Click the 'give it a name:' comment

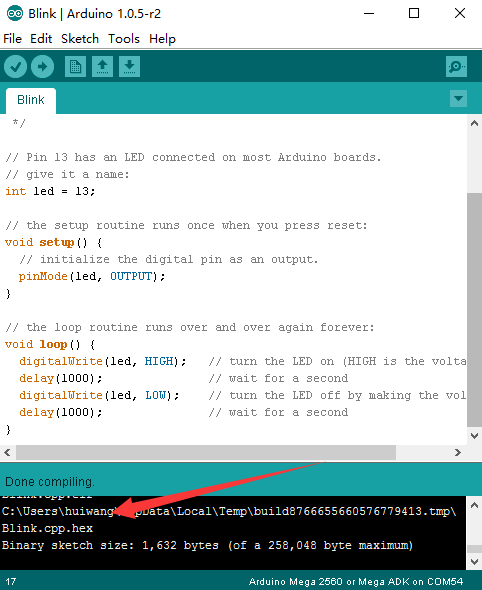pos(67,174)
